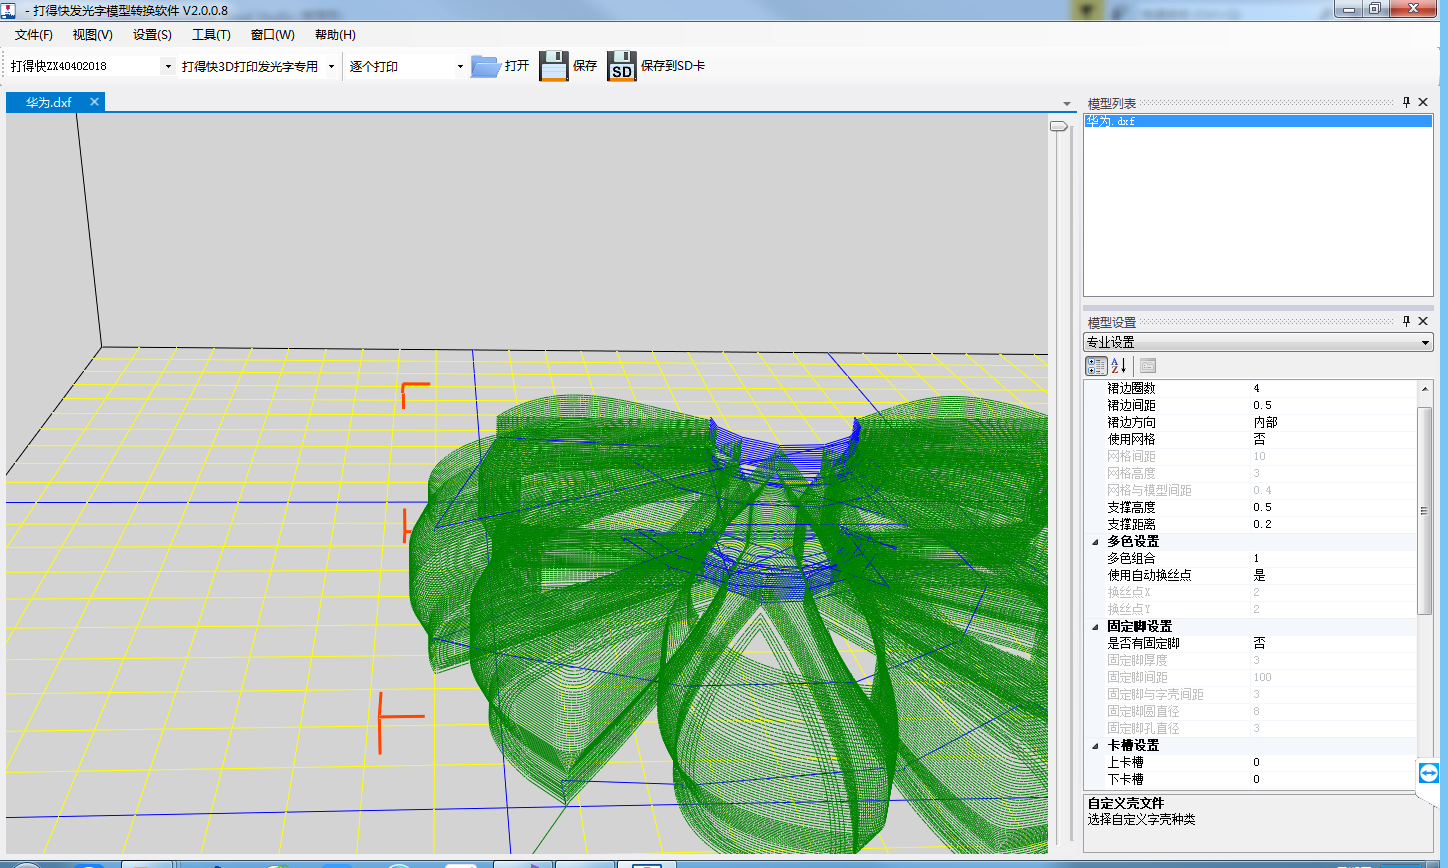Click the Open folder toolbar button
The image size is (1448, 868).
(500, 66)
